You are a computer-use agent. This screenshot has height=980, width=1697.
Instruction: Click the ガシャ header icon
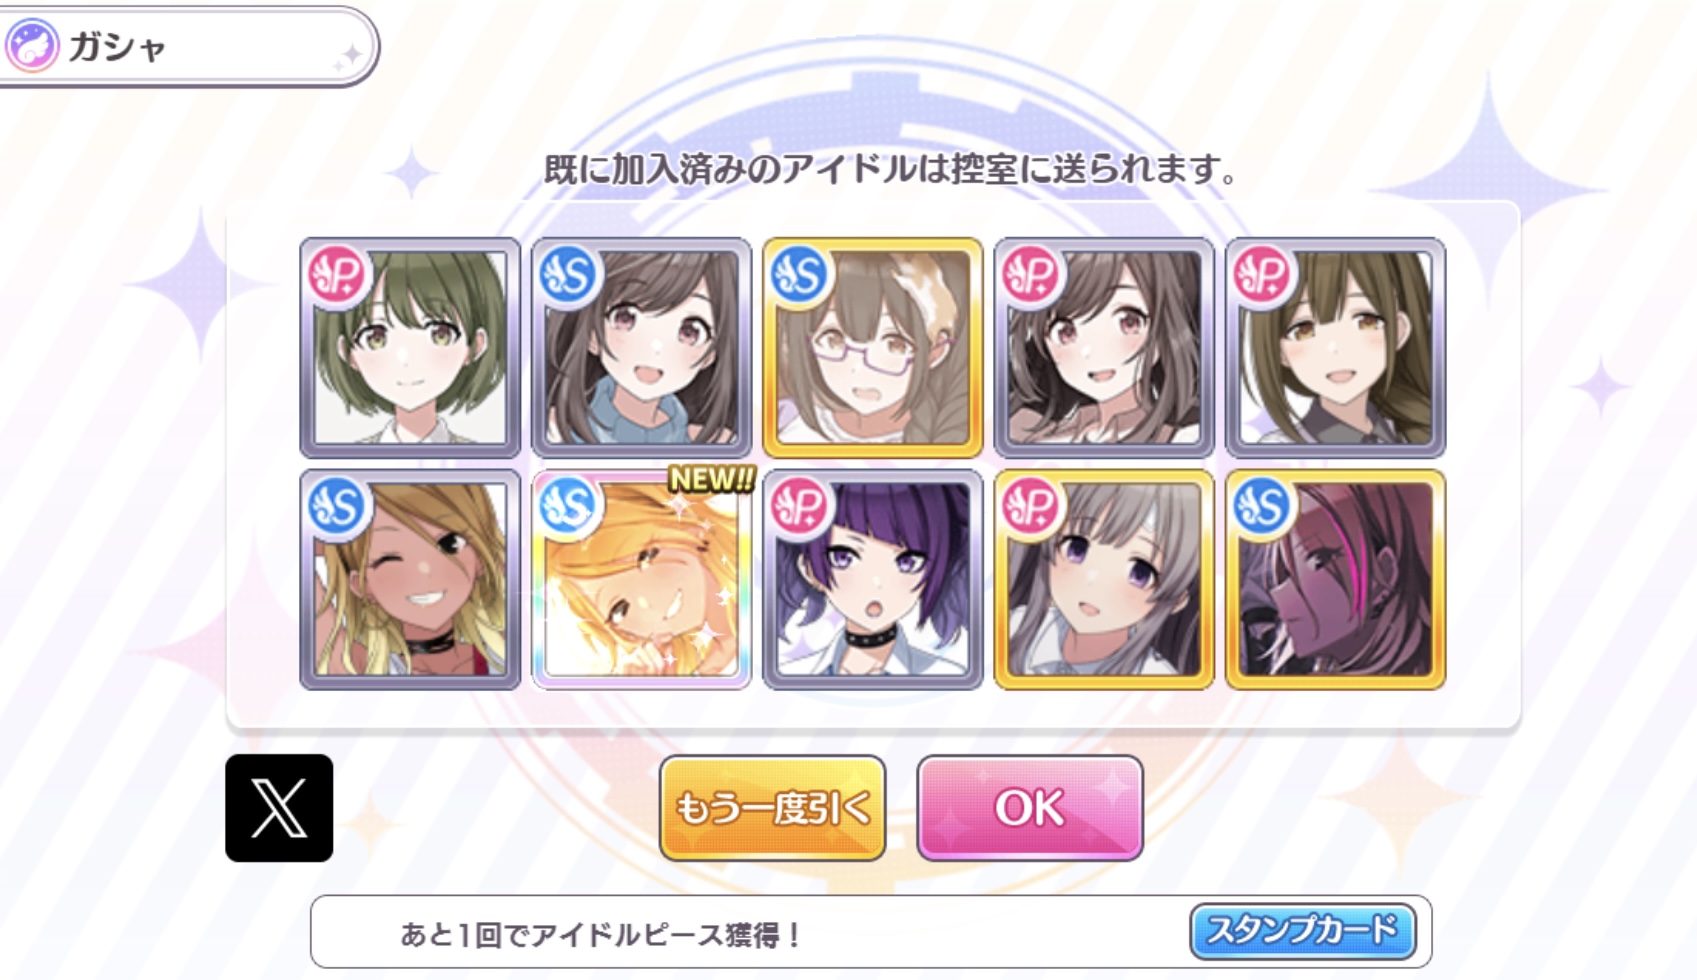pos(32,46)
